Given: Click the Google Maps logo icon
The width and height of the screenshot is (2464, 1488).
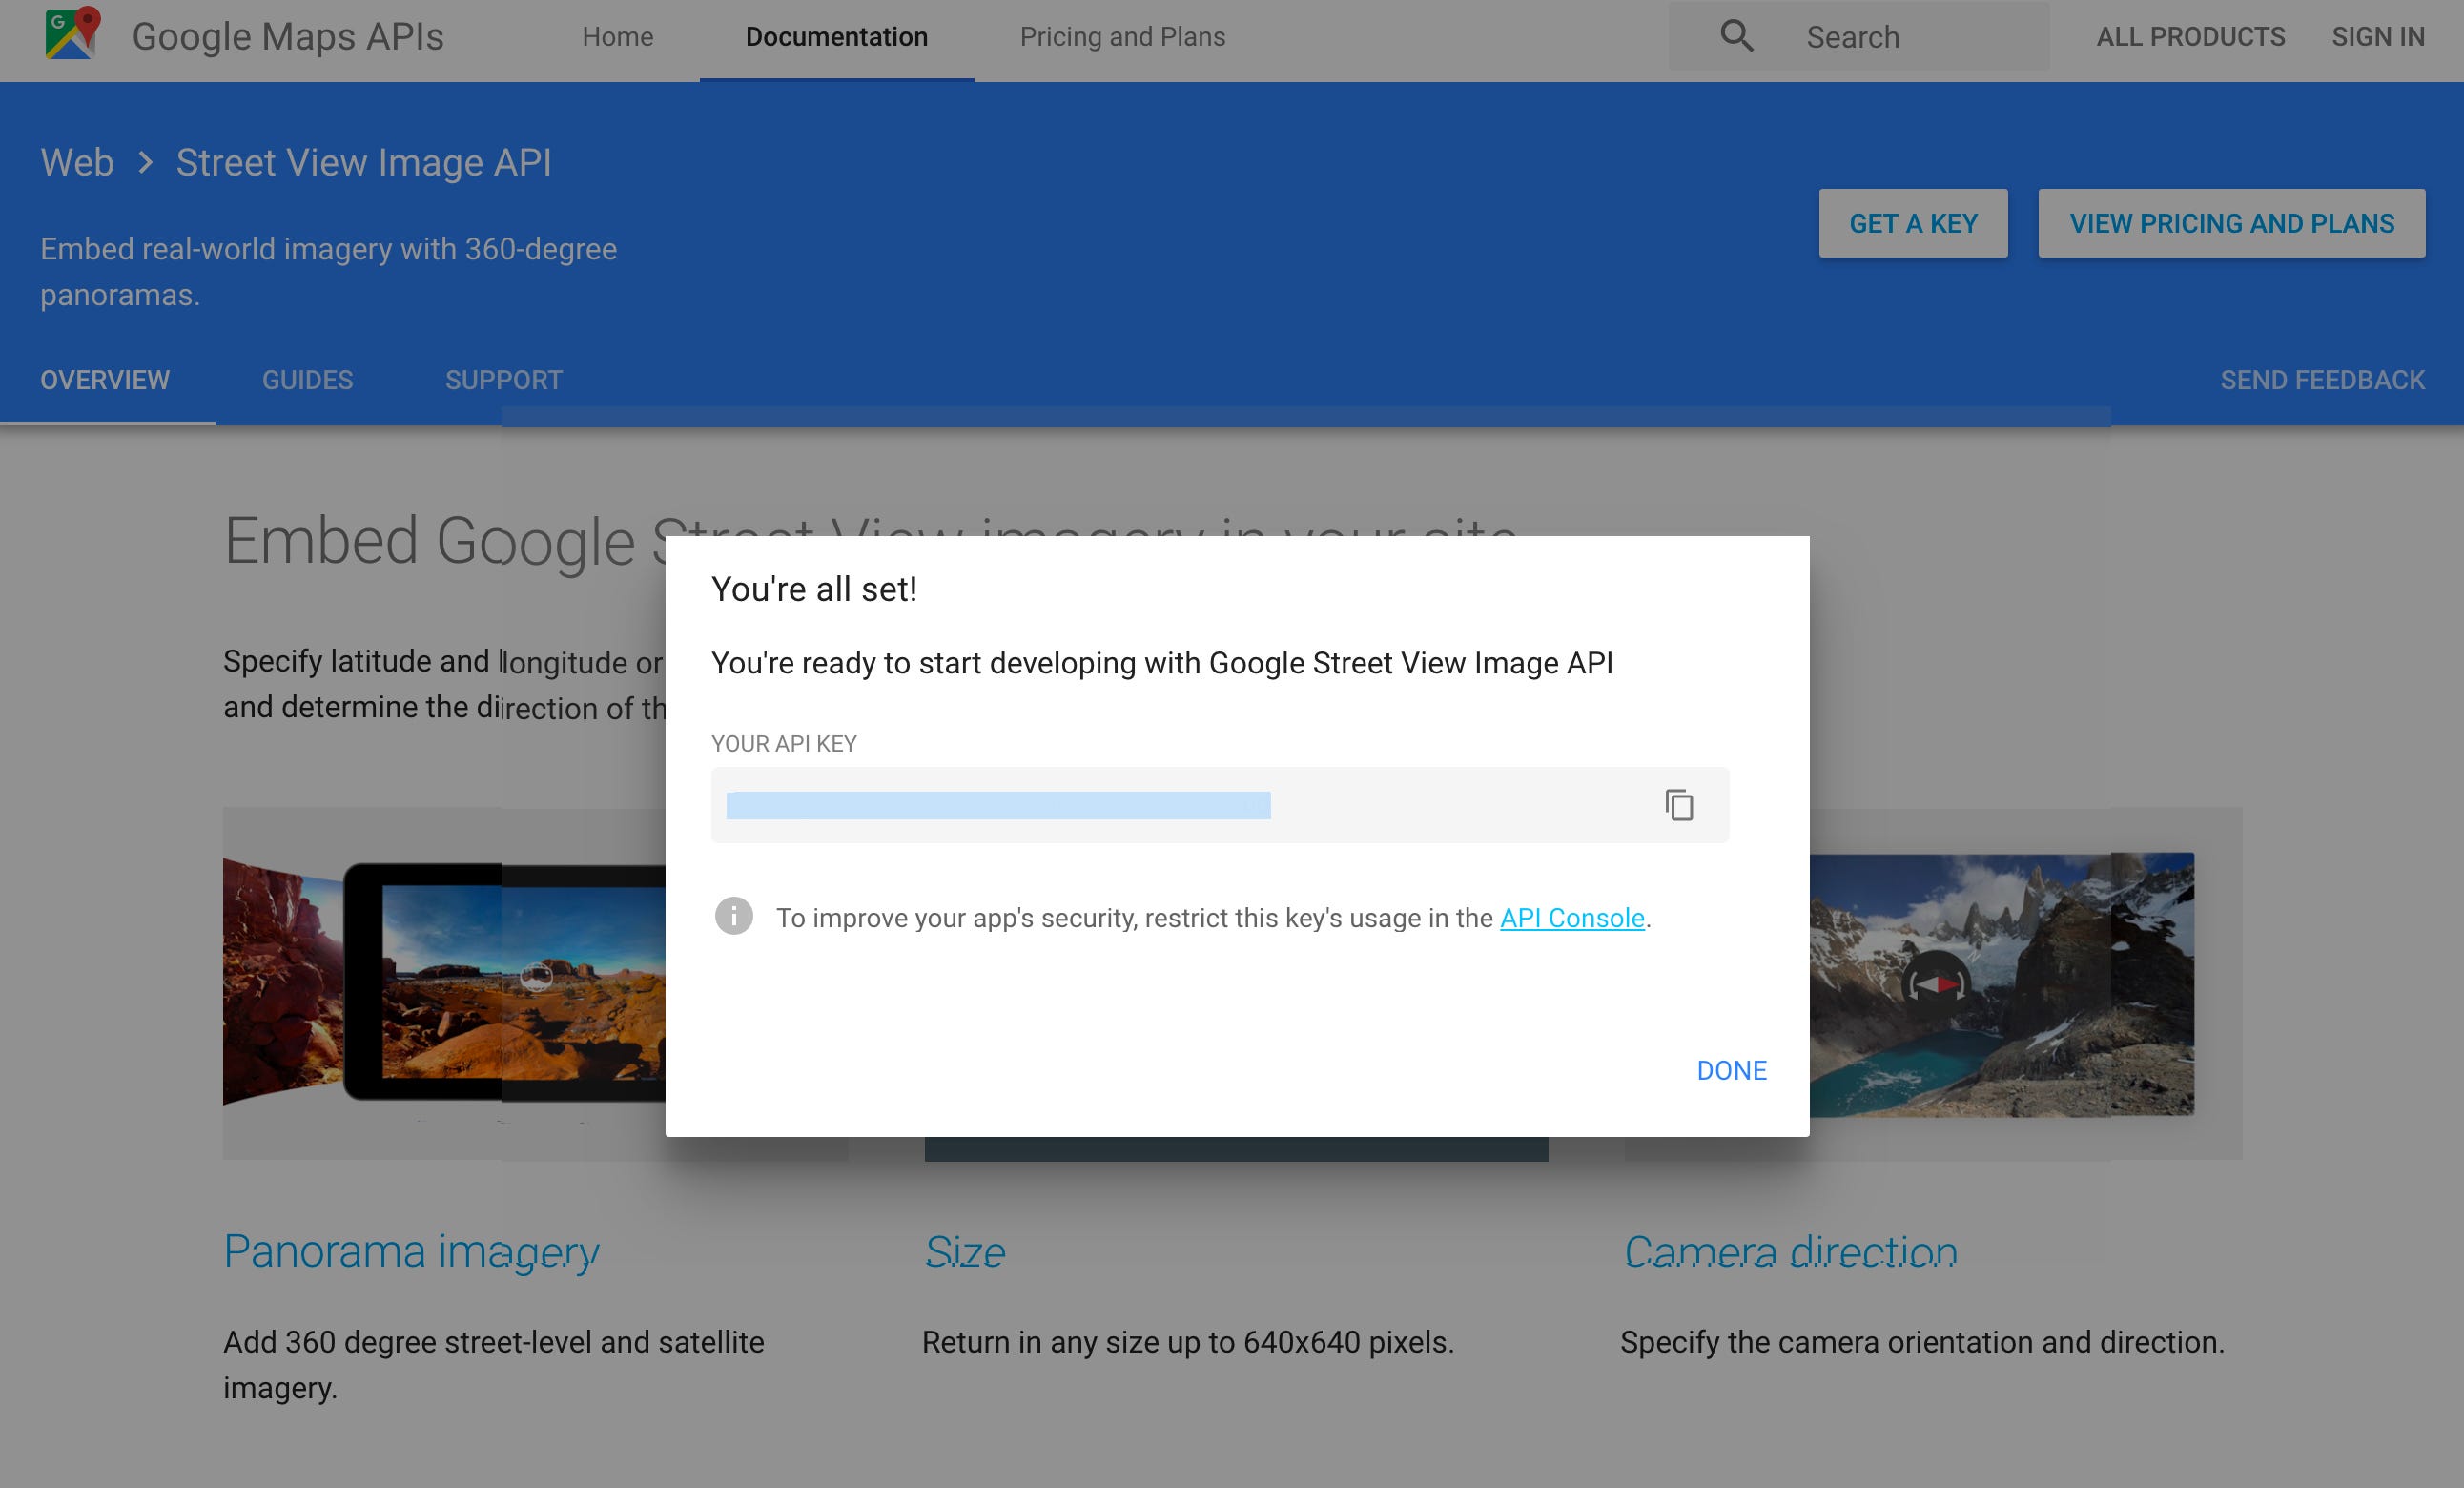Looking at the screenshot, I should pyautogui.click(x=73, y=34).
